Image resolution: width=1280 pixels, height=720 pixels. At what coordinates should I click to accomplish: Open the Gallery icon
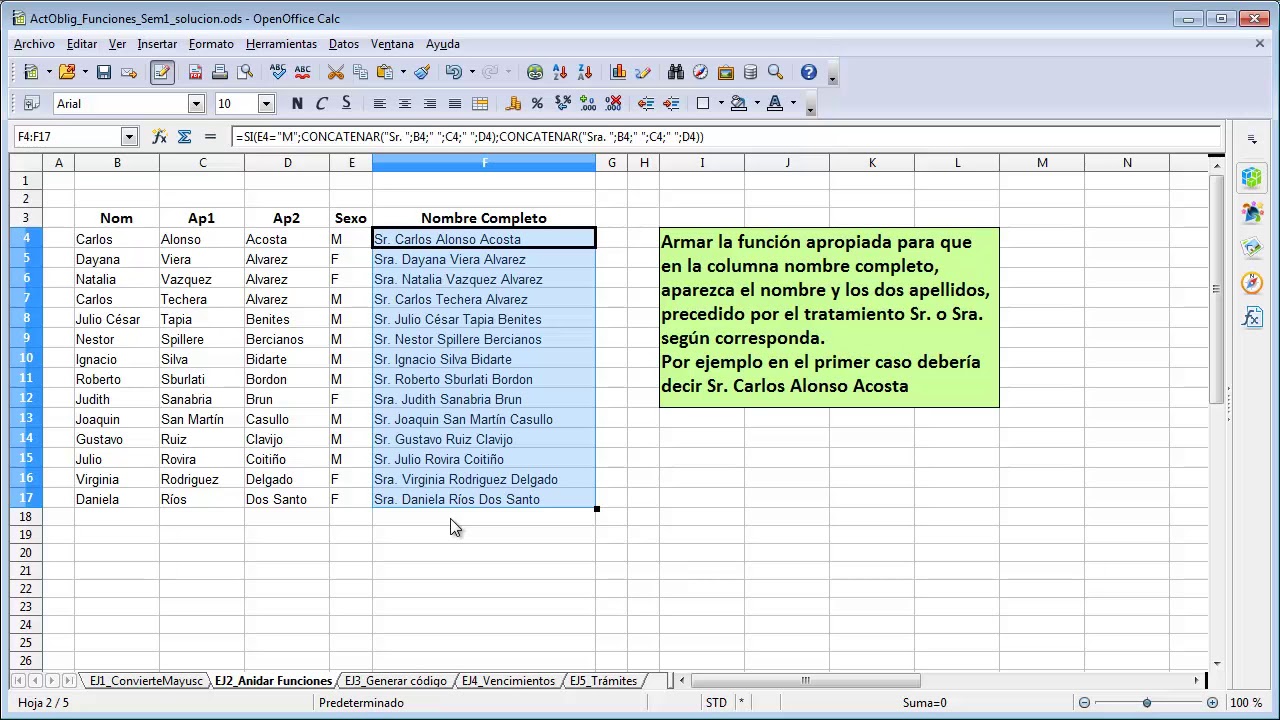[x=725, y=72]
